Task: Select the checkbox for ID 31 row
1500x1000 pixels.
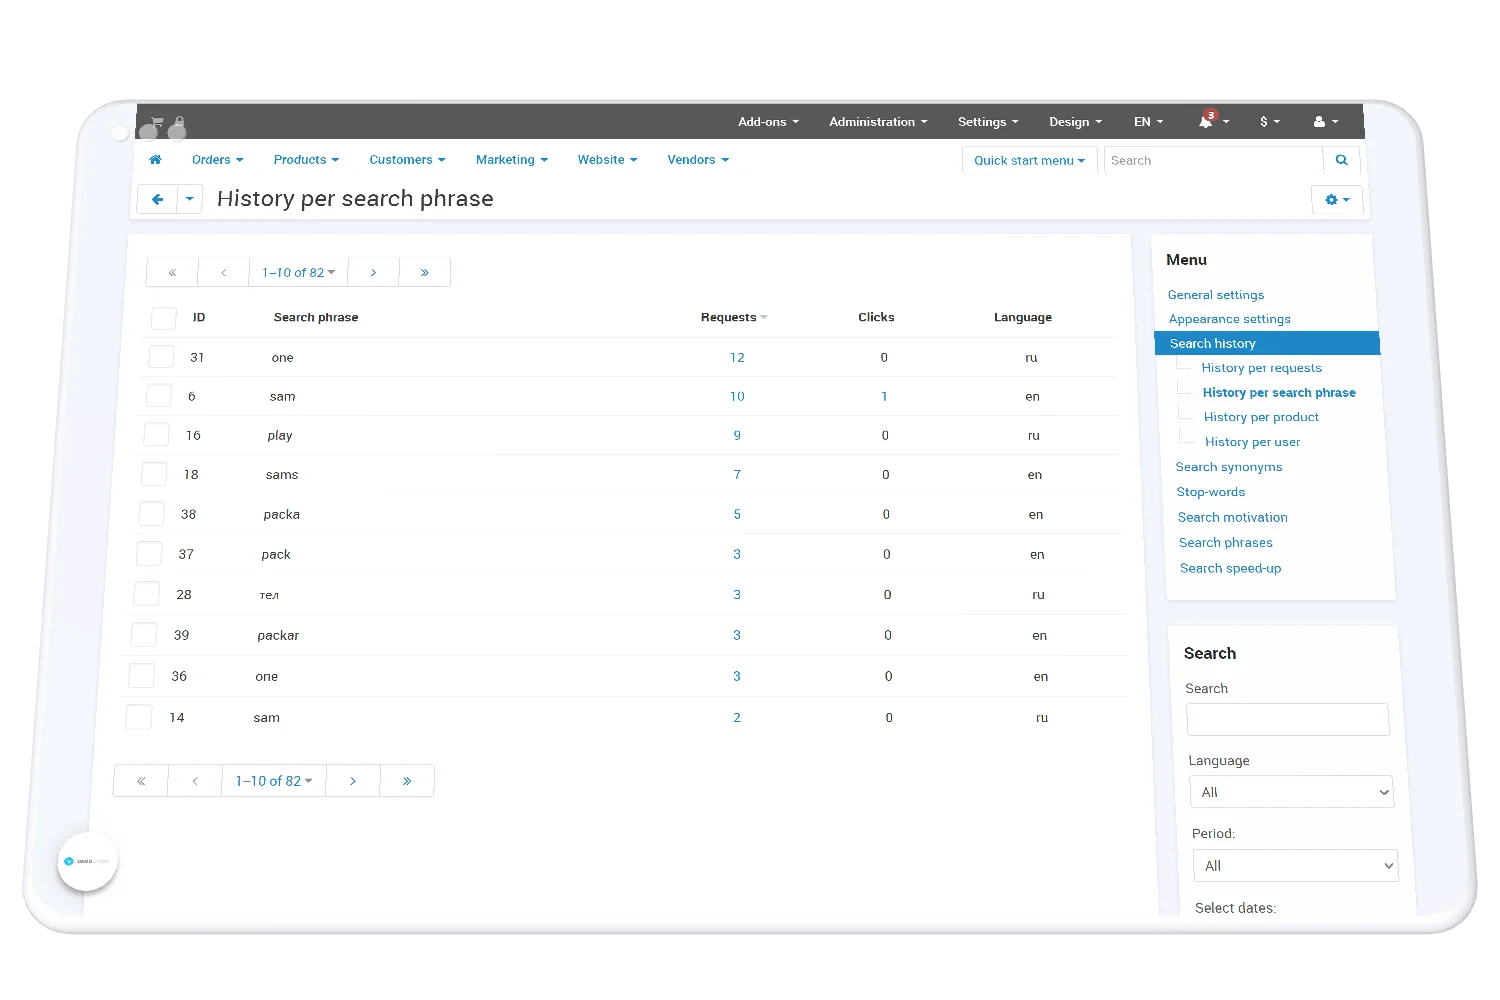Action: pyautogui.click(x=161, y=357)
